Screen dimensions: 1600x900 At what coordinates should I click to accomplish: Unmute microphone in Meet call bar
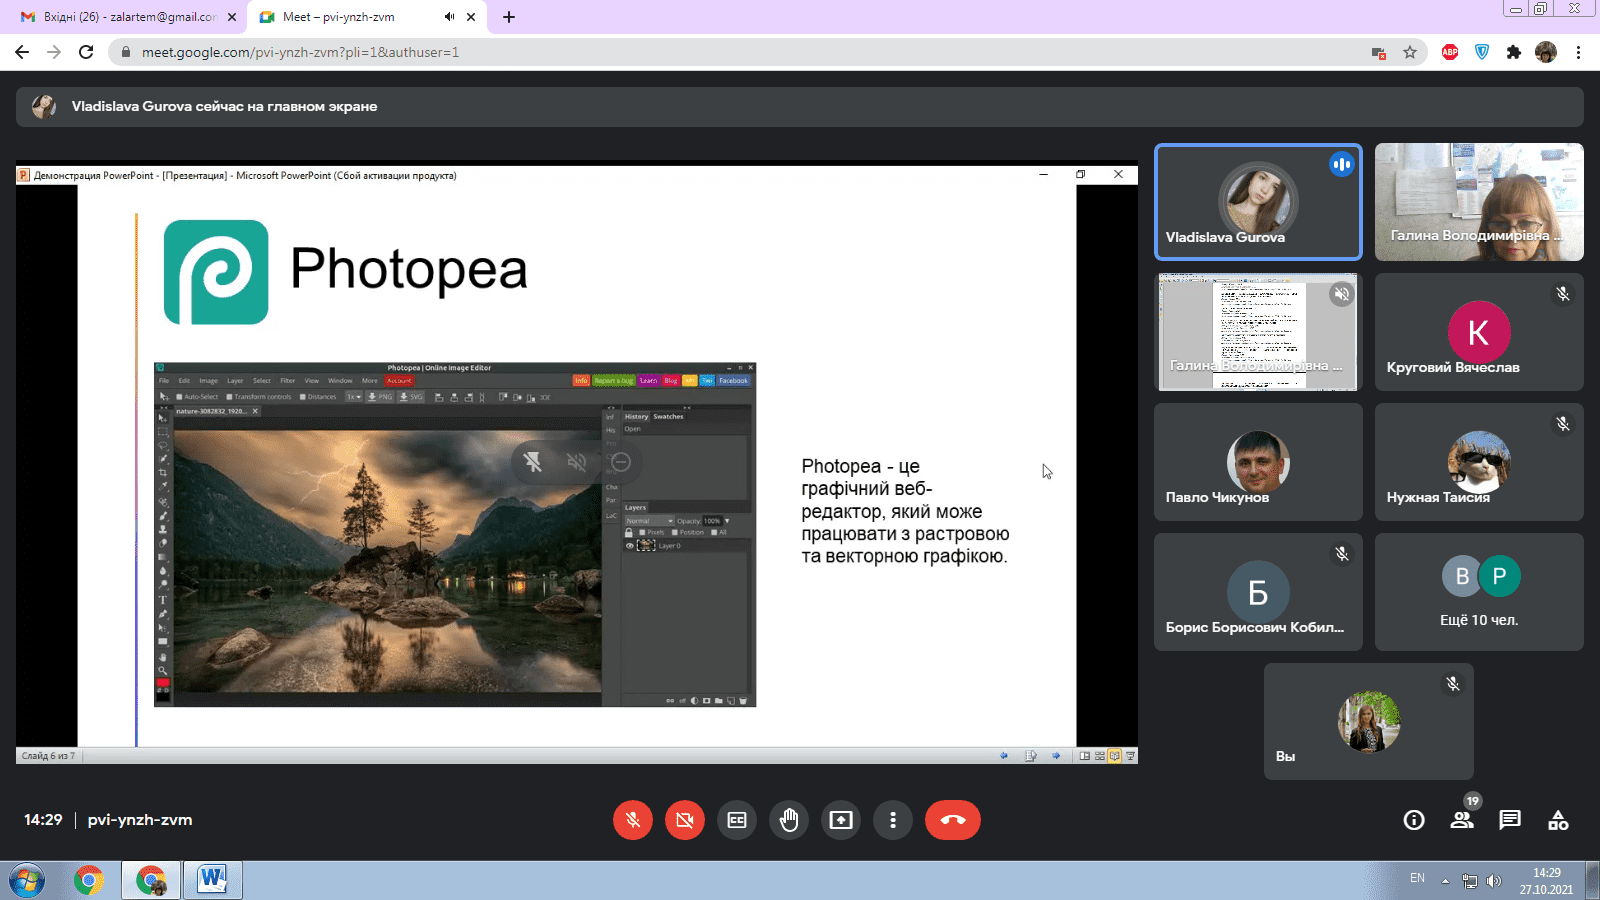pyautogui.click(x=633, y=820)
